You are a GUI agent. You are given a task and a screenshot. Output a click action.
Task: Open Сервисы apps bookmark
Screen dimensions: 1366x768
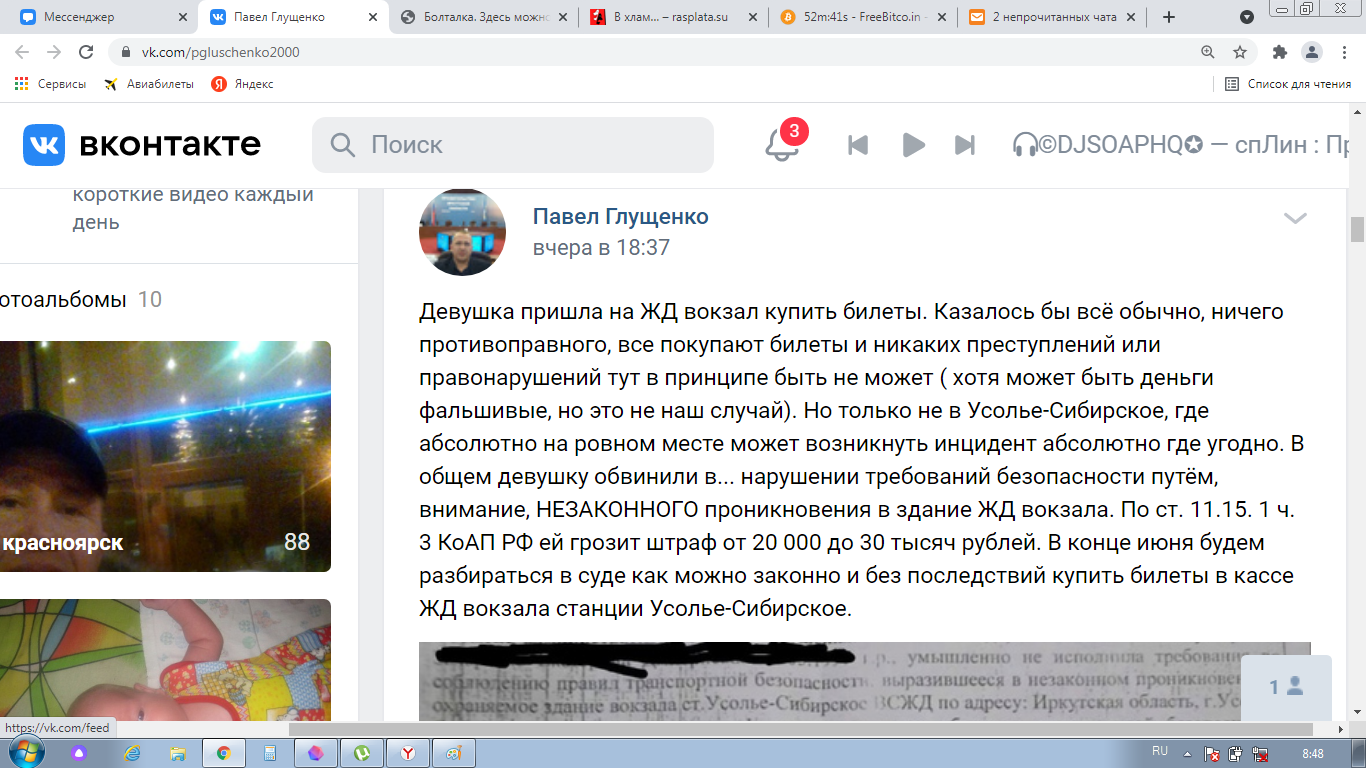coord(50,84)
